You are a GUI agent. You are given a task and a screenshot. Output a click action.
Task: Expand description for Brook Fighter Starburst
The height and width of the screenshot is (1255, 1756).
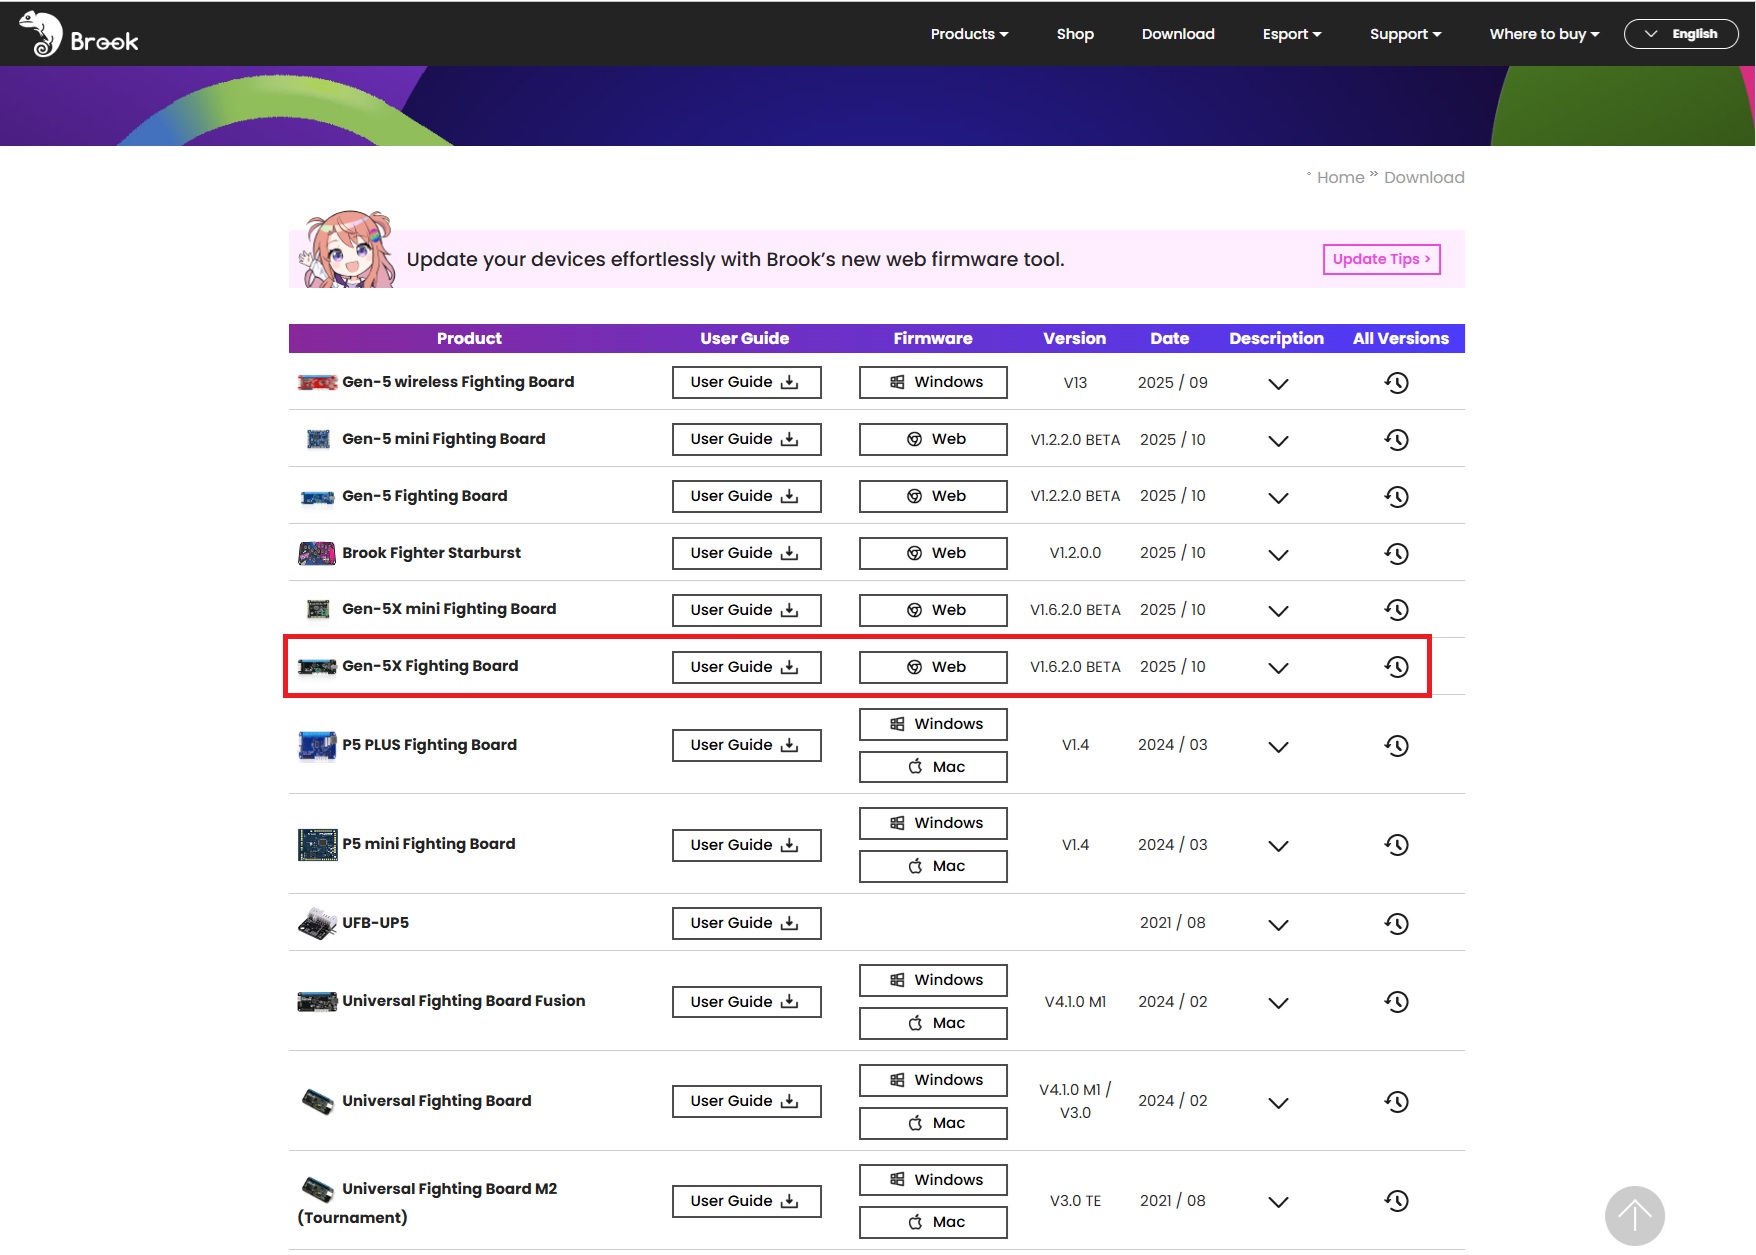1278,555
